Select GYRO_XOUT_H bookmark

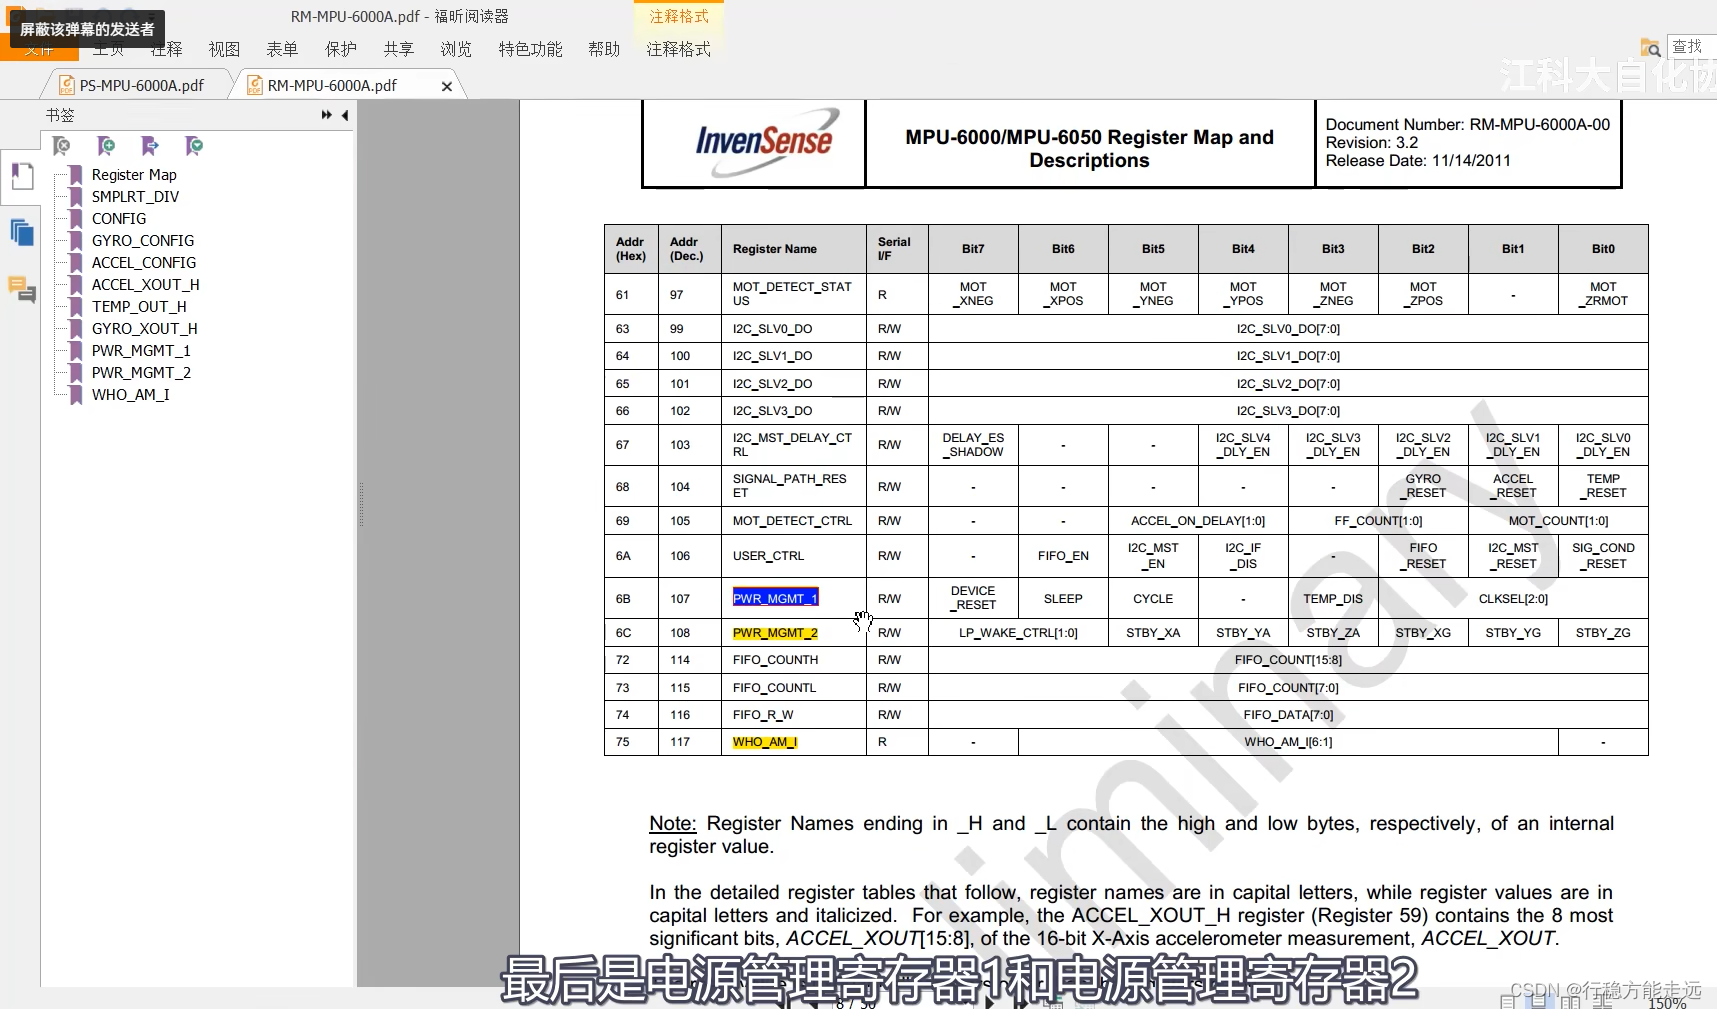pos(145,329)
